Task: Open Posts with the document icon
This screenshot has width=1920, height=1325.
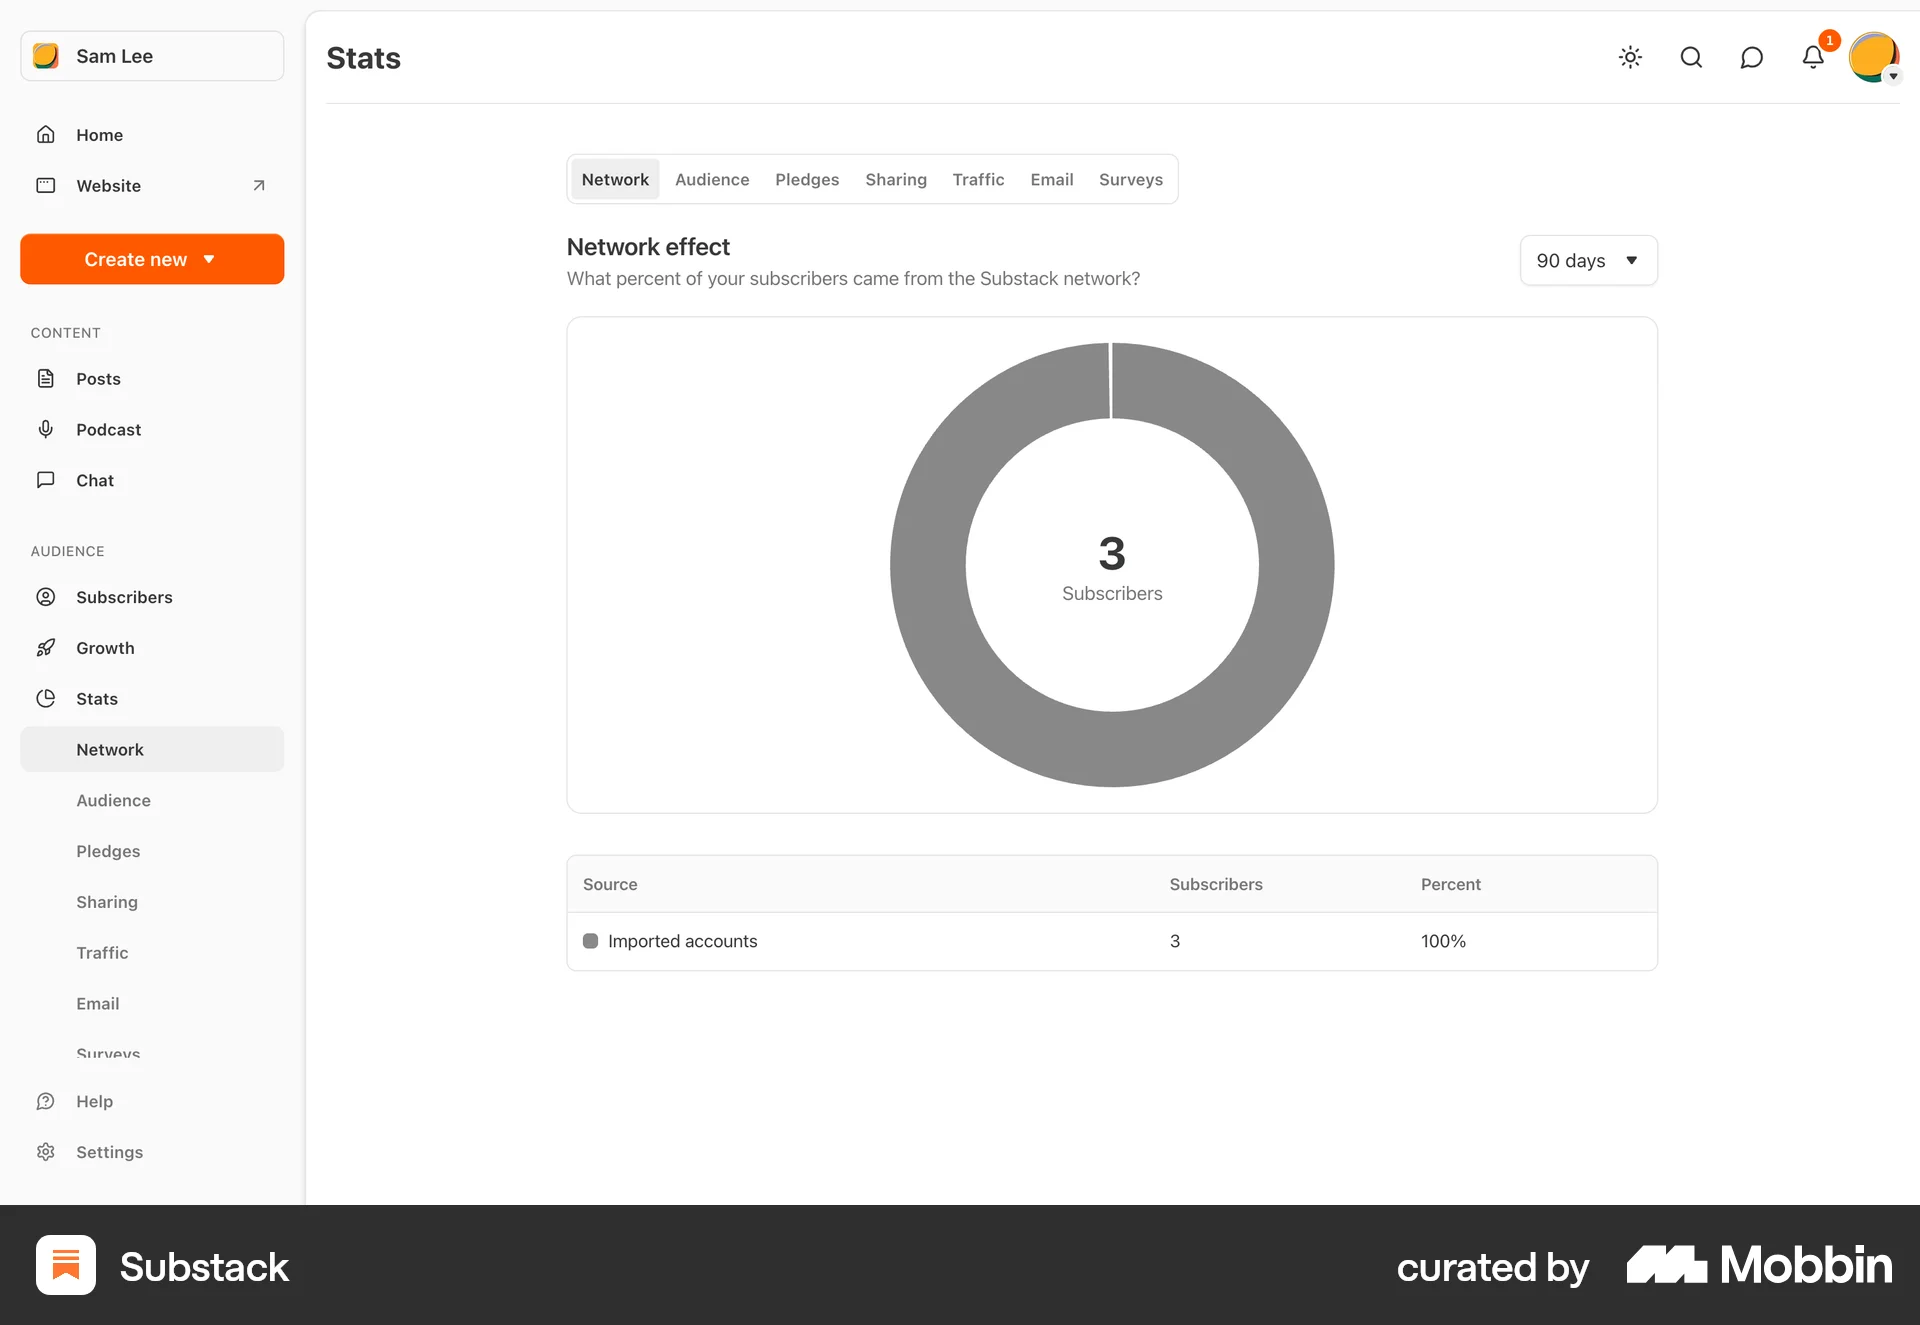Action: pyautogui.click(x=46, y=378)
